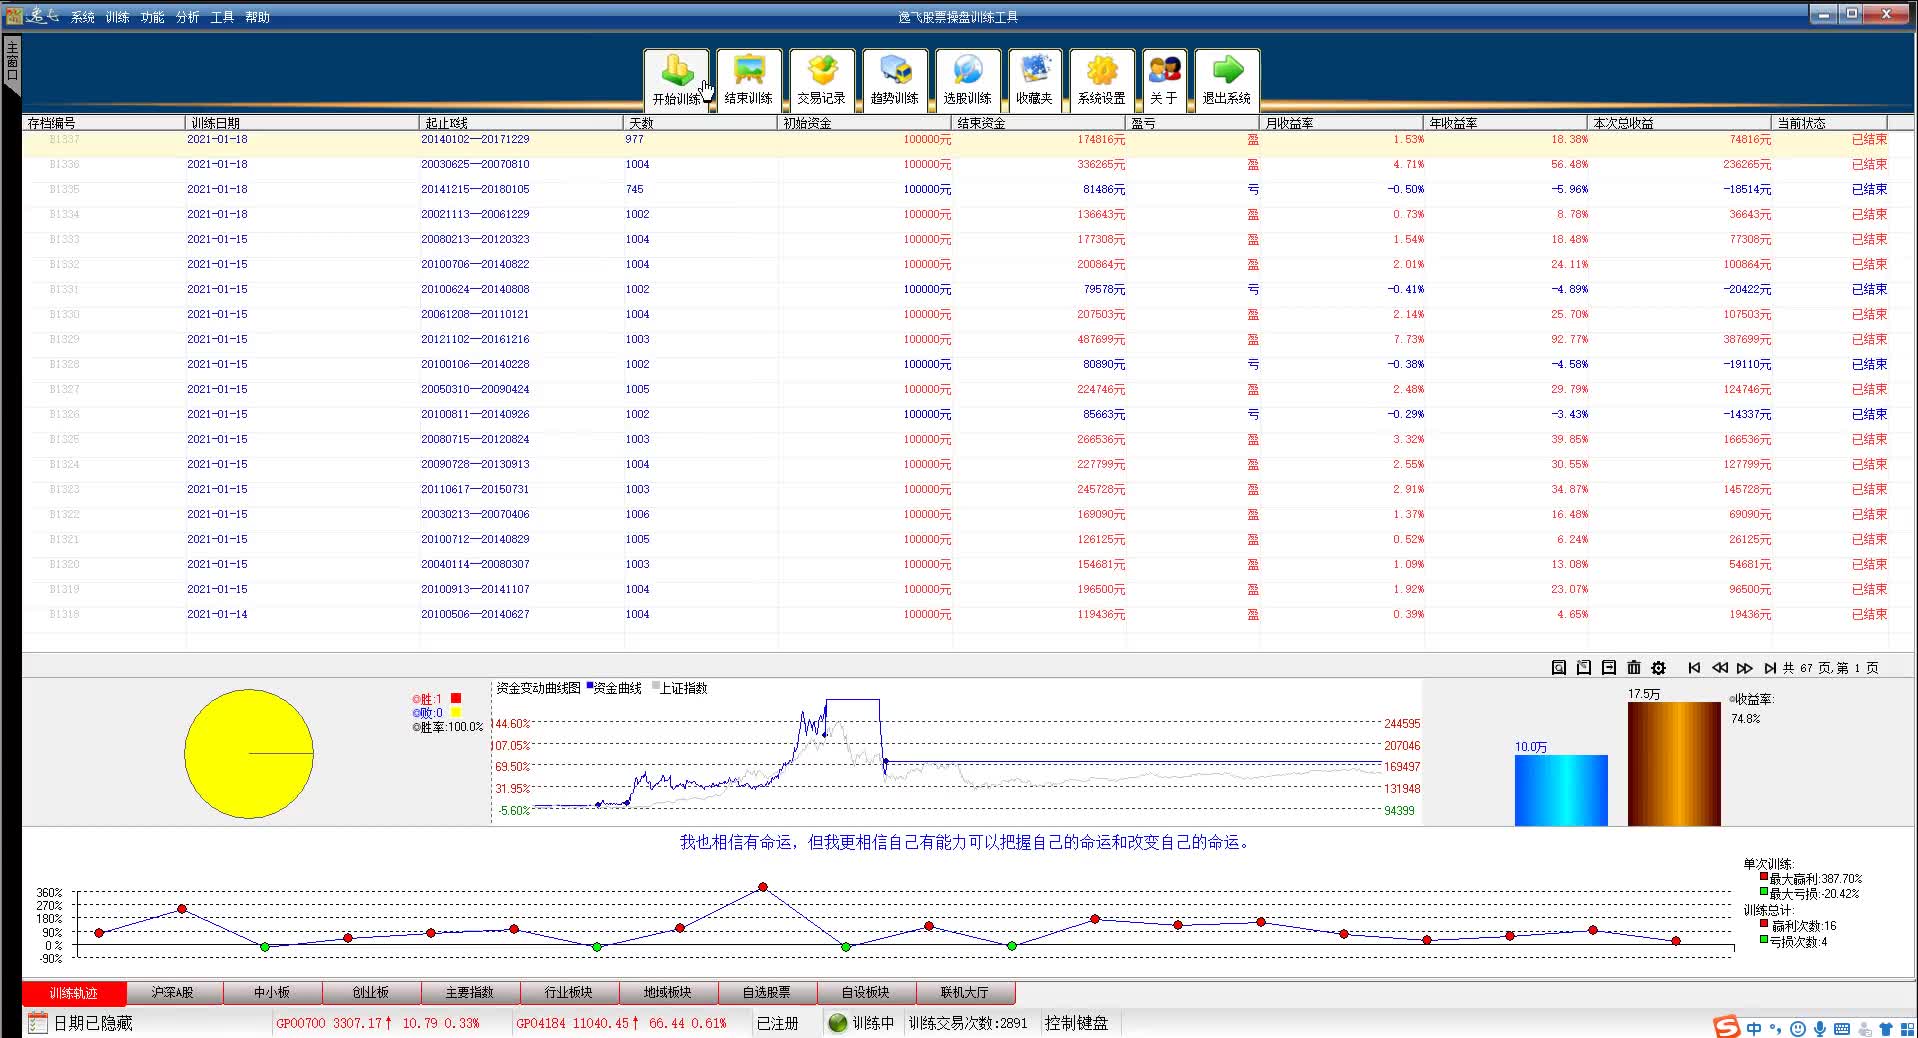Open the 训练 menu
The image size is (1918, 1038).
tap(118, 17)
